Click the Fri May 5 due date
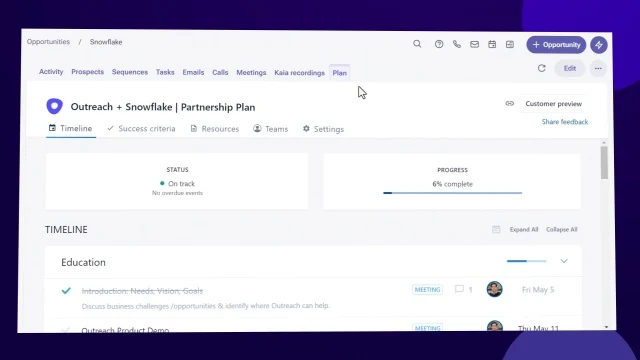Viewport: 640px width, 360px height. (538, 289)
